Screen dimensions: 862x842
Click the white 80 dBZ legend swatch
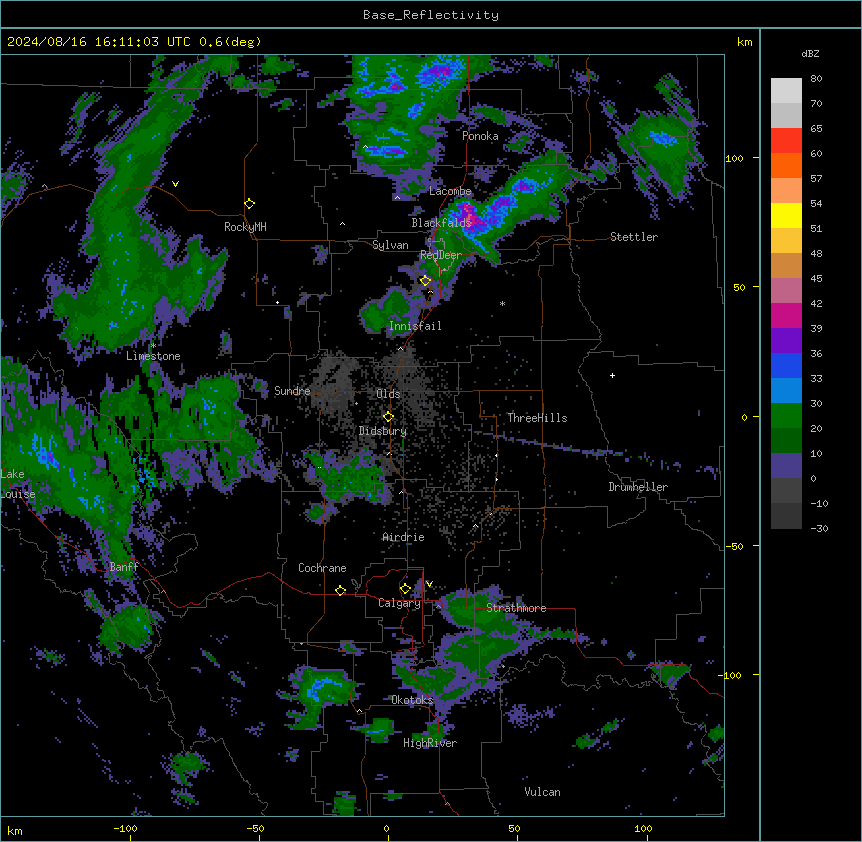(786, 91)
